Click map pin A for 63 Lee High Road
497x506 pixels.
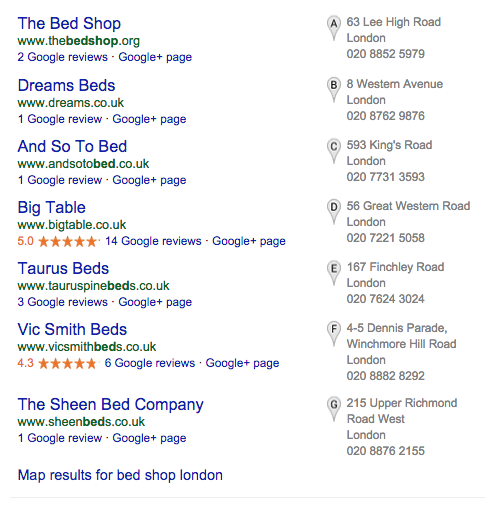(x=333, y=28)
